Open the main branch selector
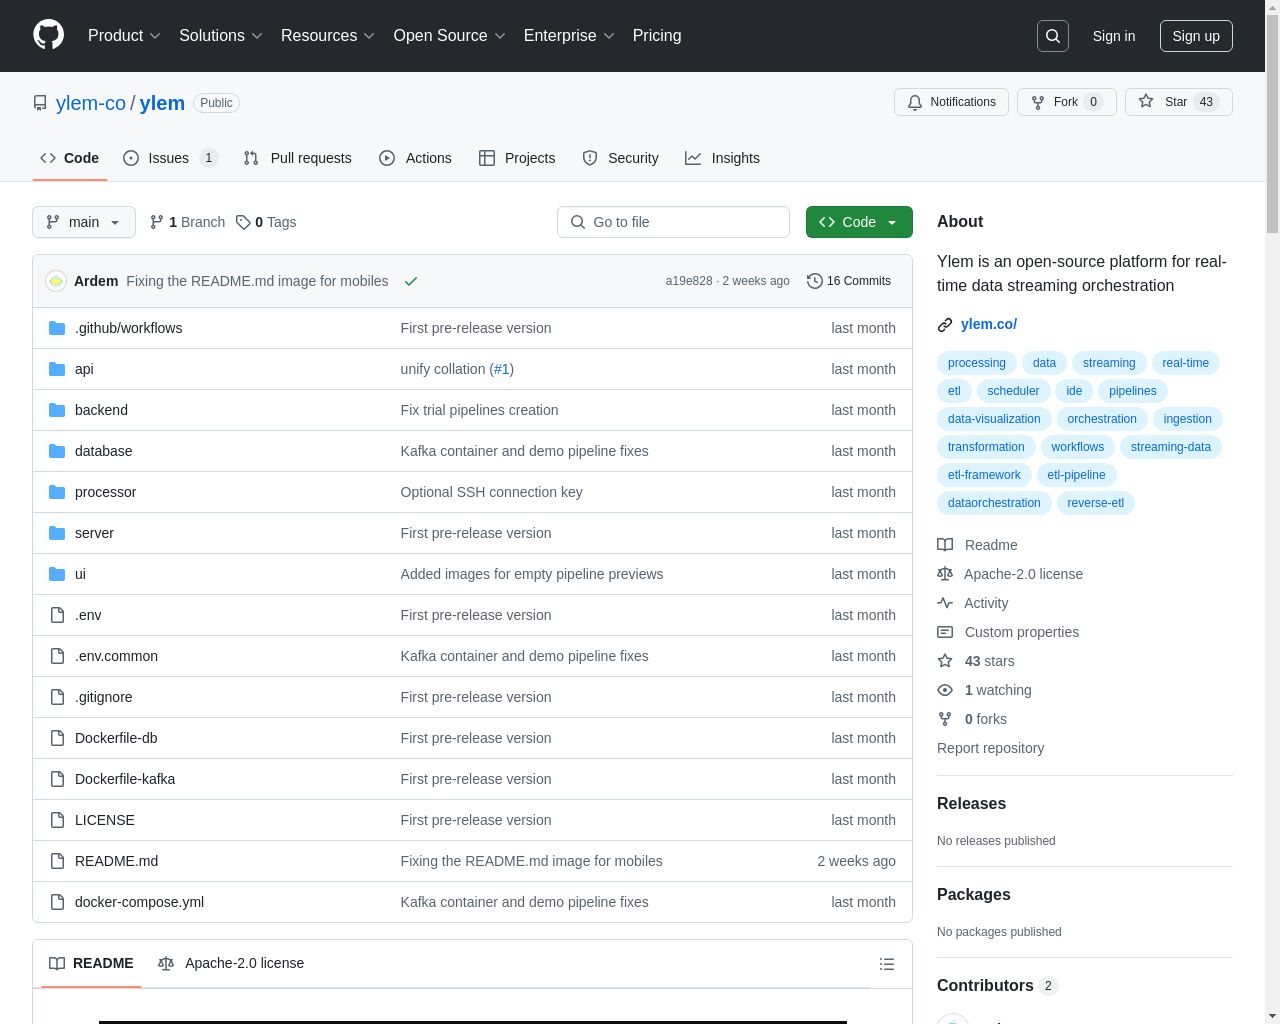The width and height of the screenshot is (1280, 1024). click(x=84, y=222)
